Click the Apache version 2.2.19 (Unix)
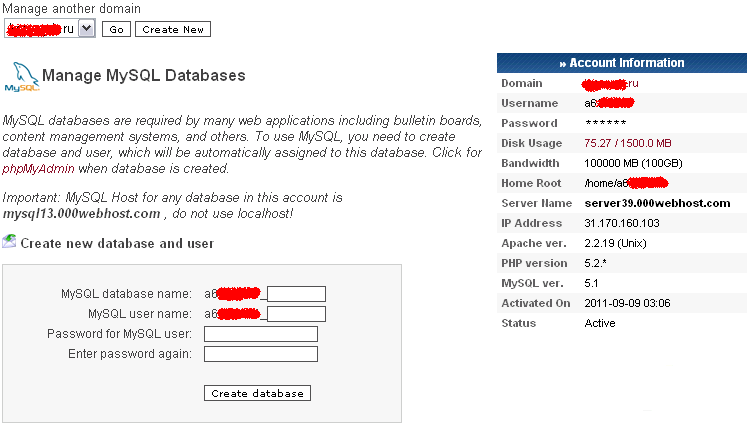The image size is (754, 426). click(x=615, y=243)
